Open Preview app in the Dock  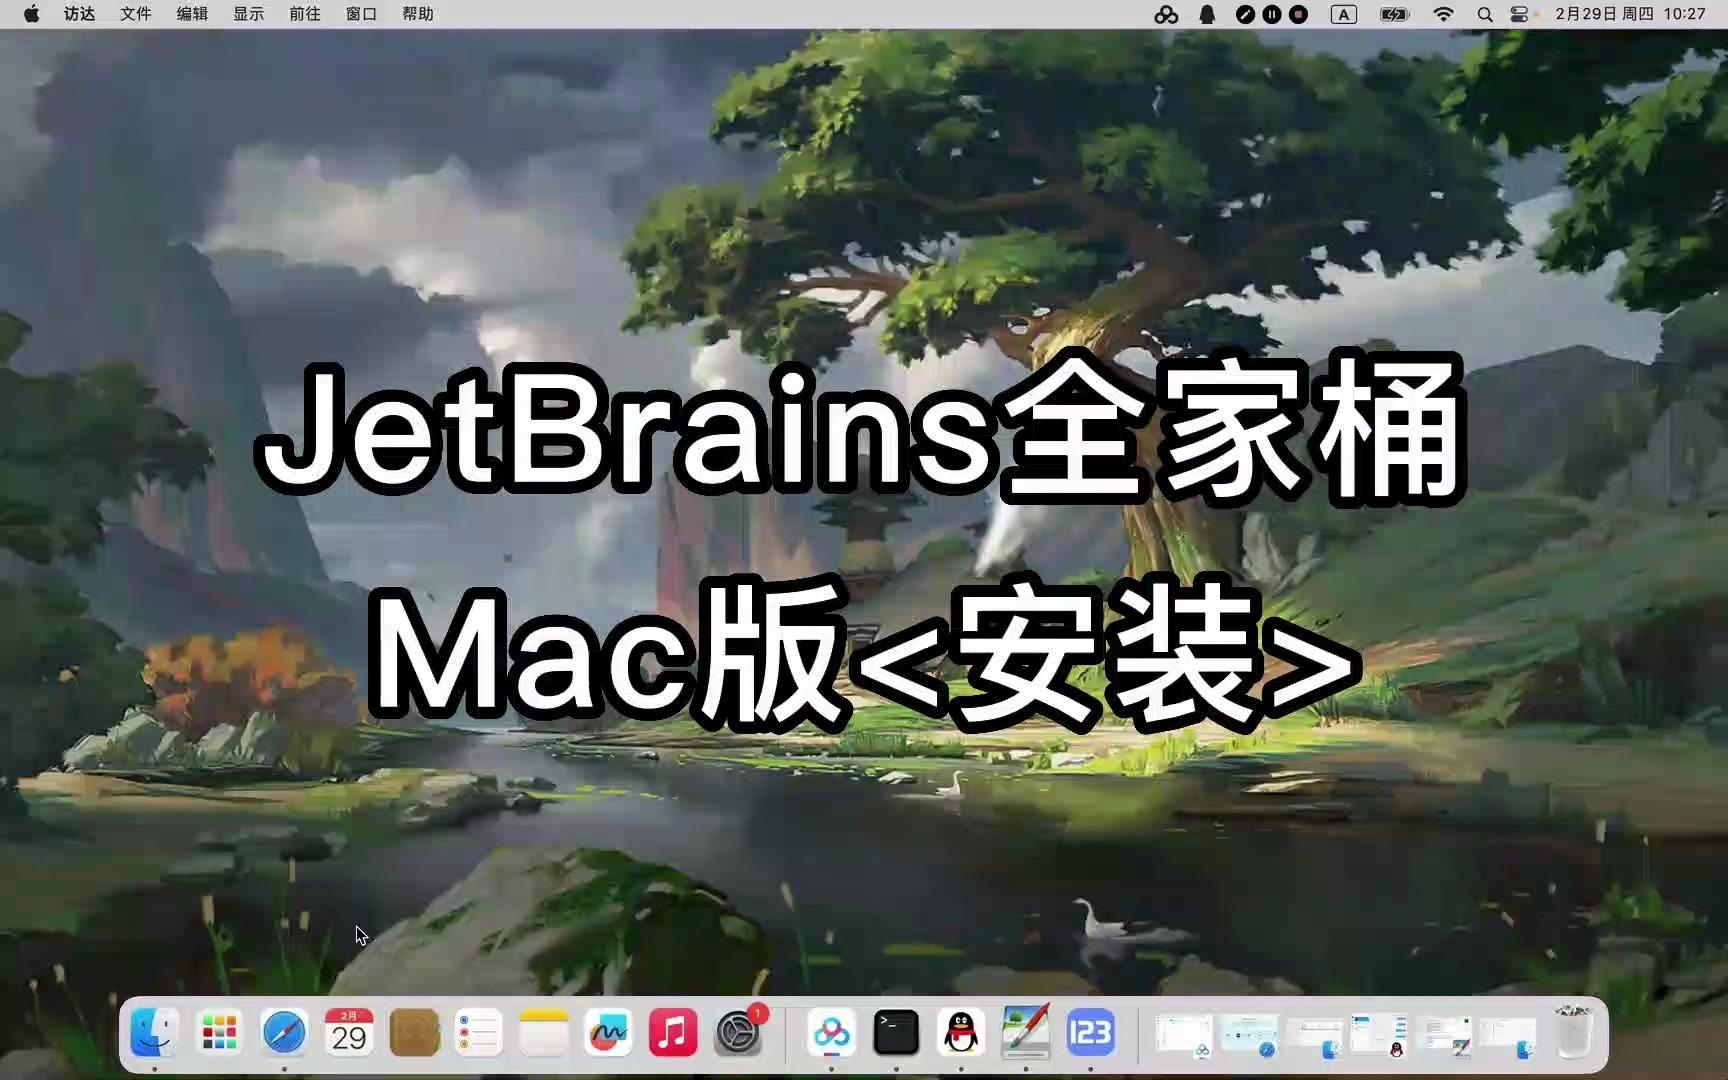[x=1026, y=1032]
